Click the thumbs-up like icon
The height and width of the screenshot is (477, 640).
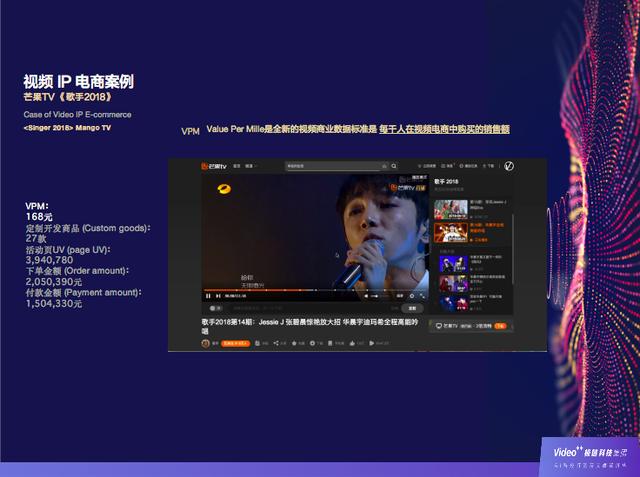click(x=352, y=343)
